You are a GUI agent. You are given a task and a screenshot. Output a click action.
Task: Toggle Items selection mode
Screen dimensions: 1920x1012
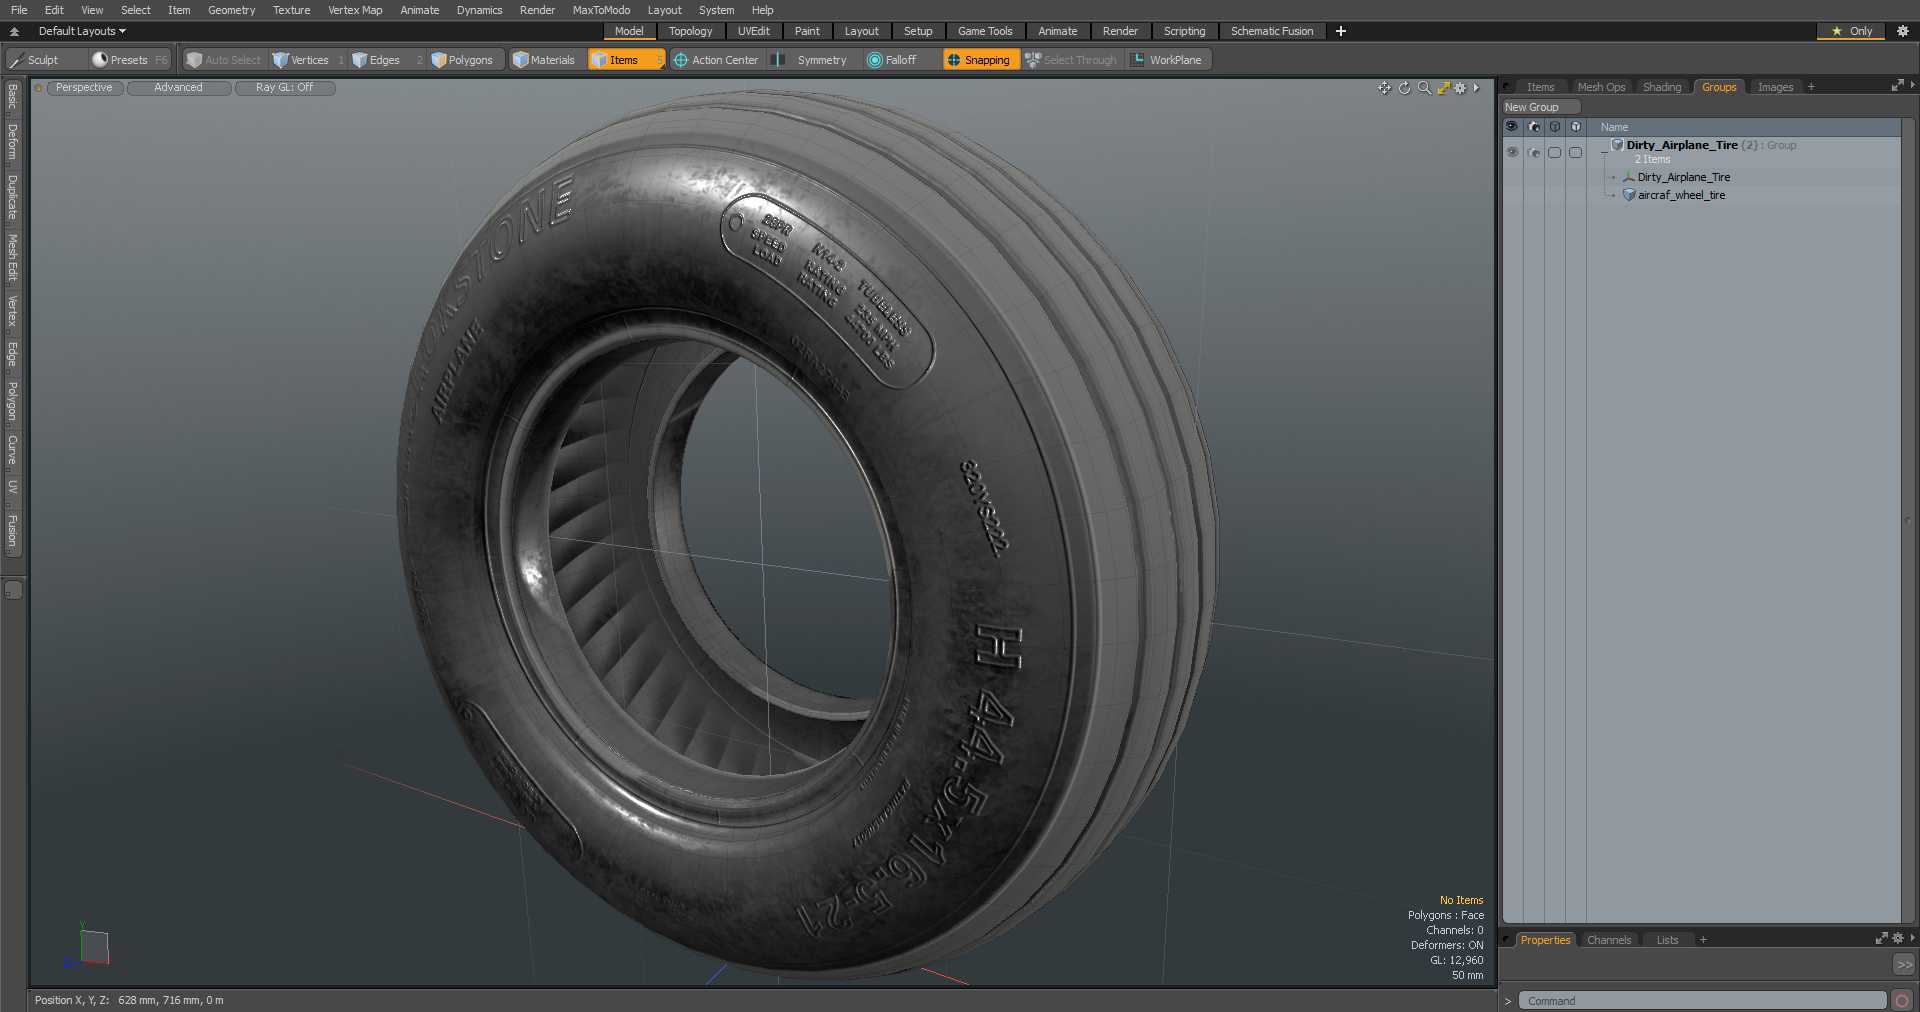click(x=625, y=60)
